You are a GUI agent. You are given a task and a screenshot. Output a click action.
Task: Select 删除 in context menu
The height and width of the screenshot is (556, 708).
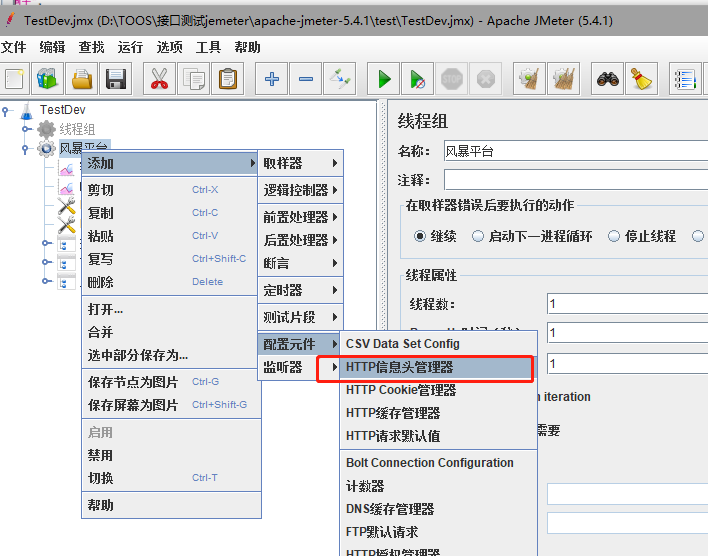171,282
